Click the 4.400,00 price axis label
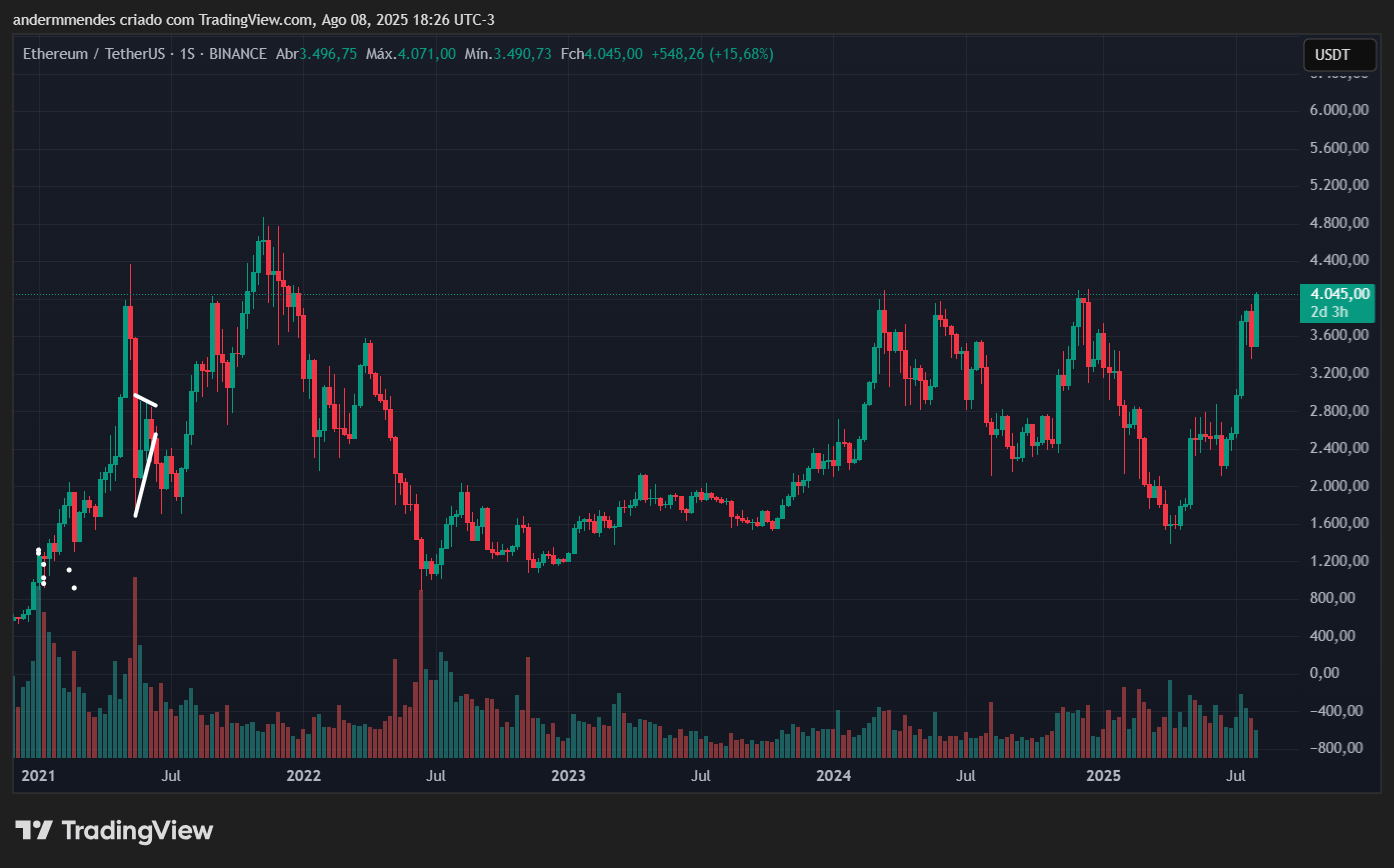Viewport: 1394px width, 868px height. click(x=1338, y=260)
